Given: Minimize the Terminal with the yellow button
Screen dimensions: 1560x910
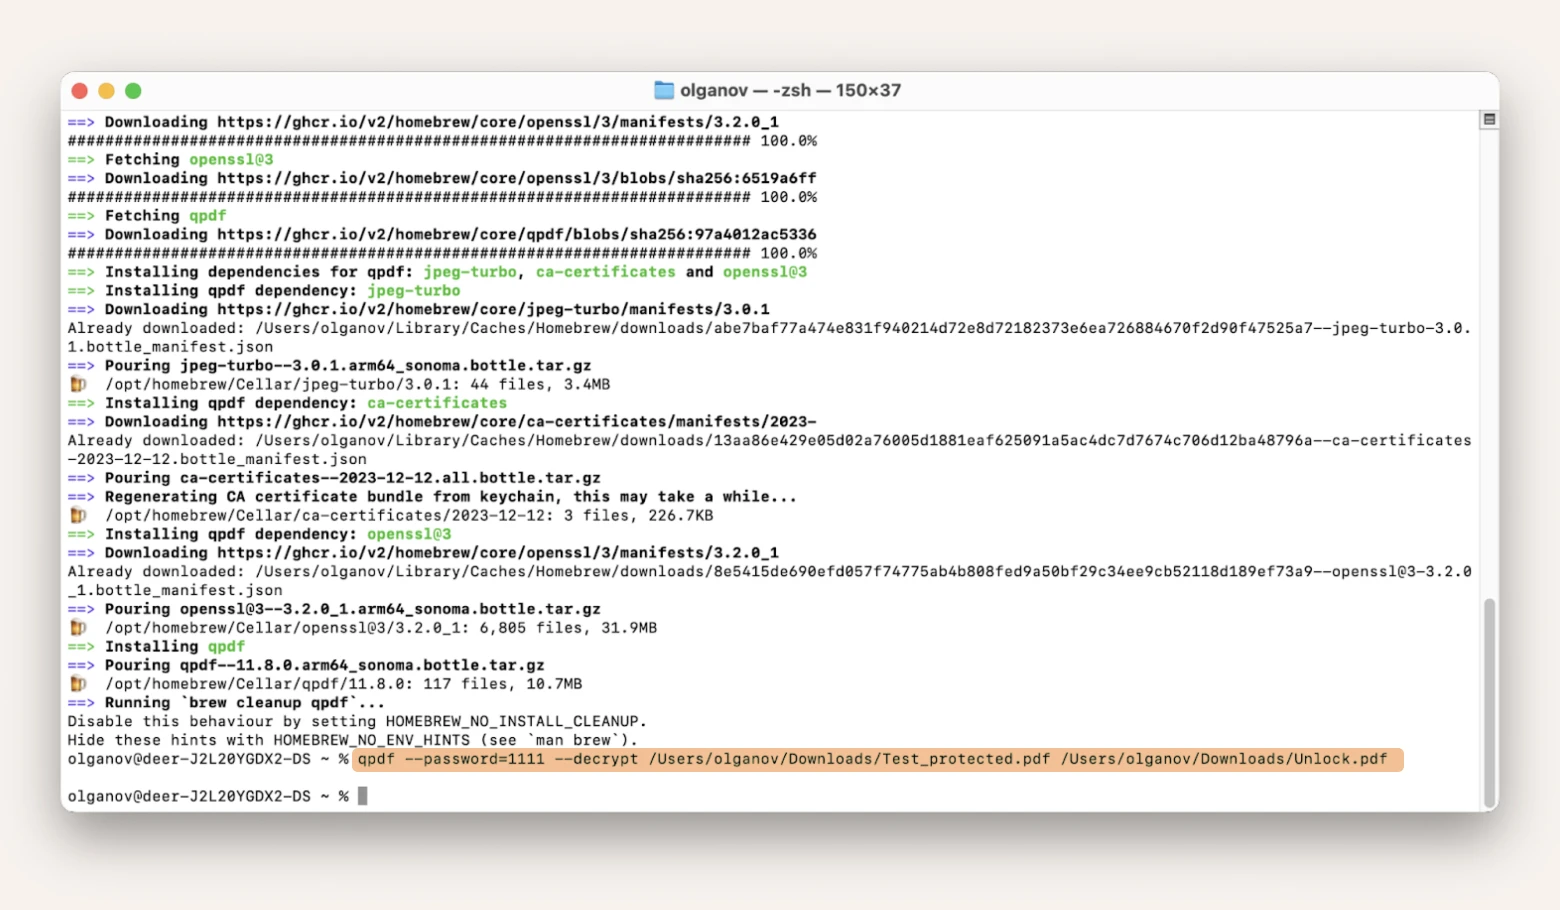Looking at the screenshot, I should tap(106, 90).
